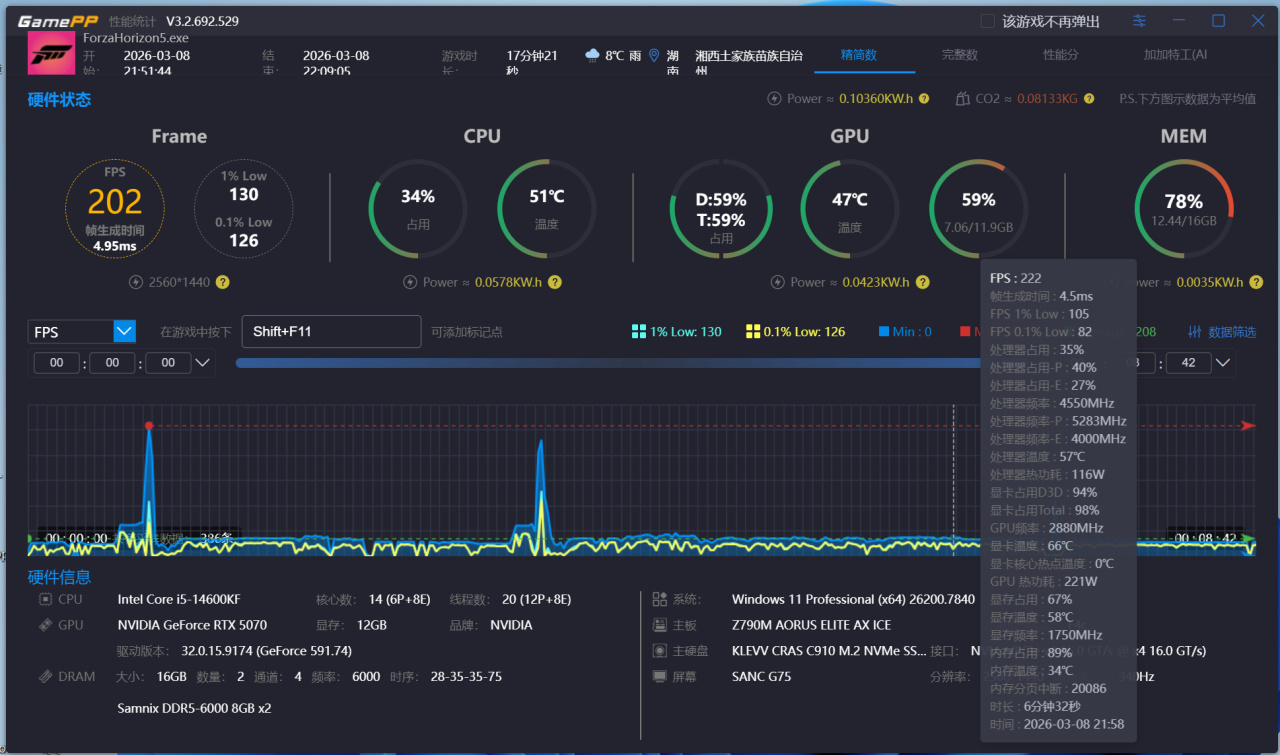Click the red arrow at chart's right end

pos(1248,426)
